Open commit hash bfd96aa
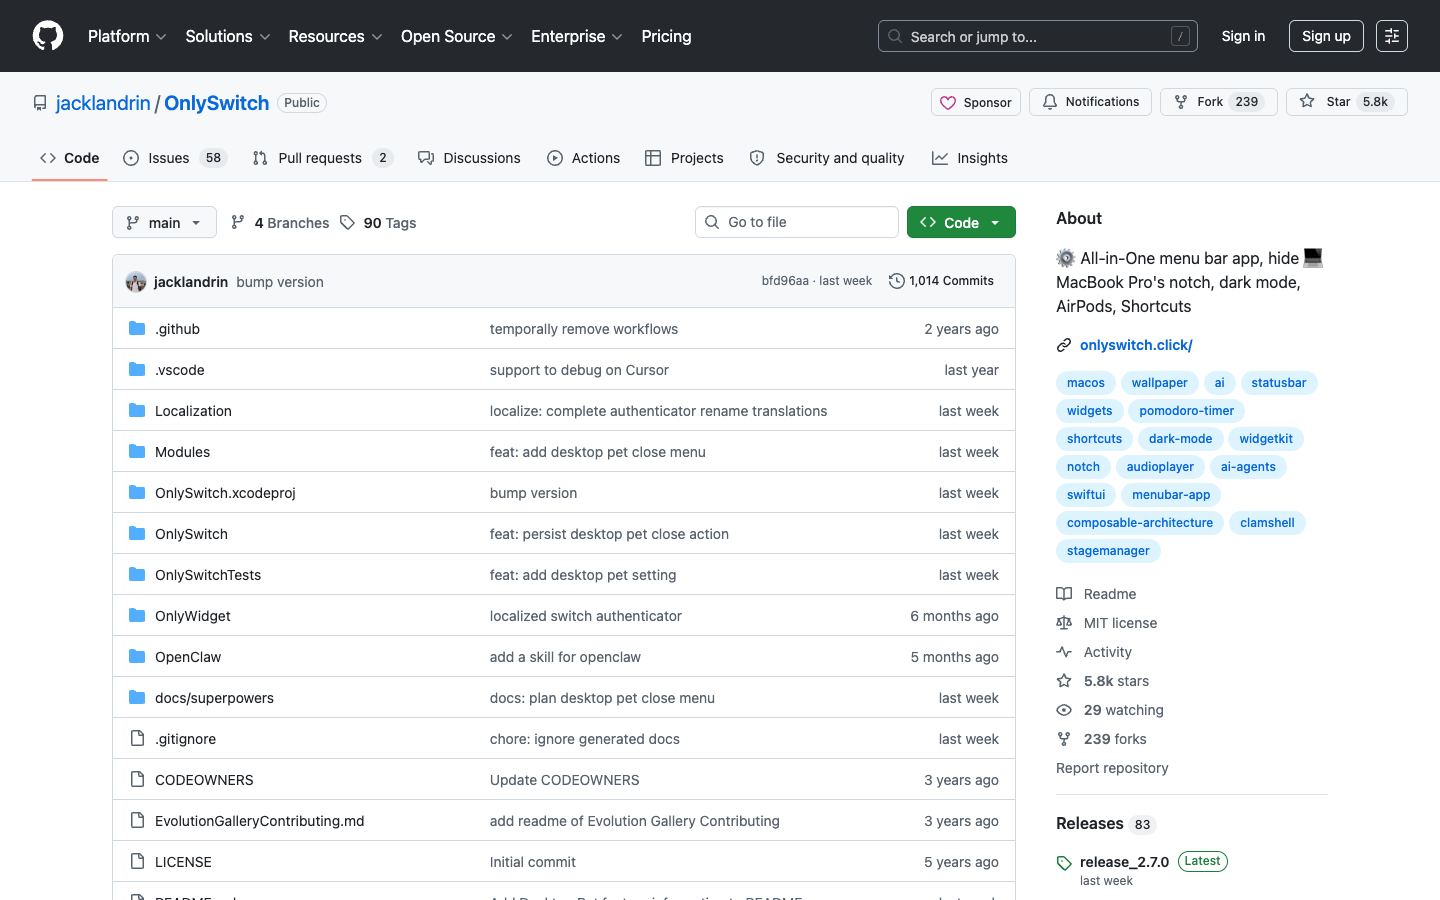1440x900 pixels. (785, 281)
